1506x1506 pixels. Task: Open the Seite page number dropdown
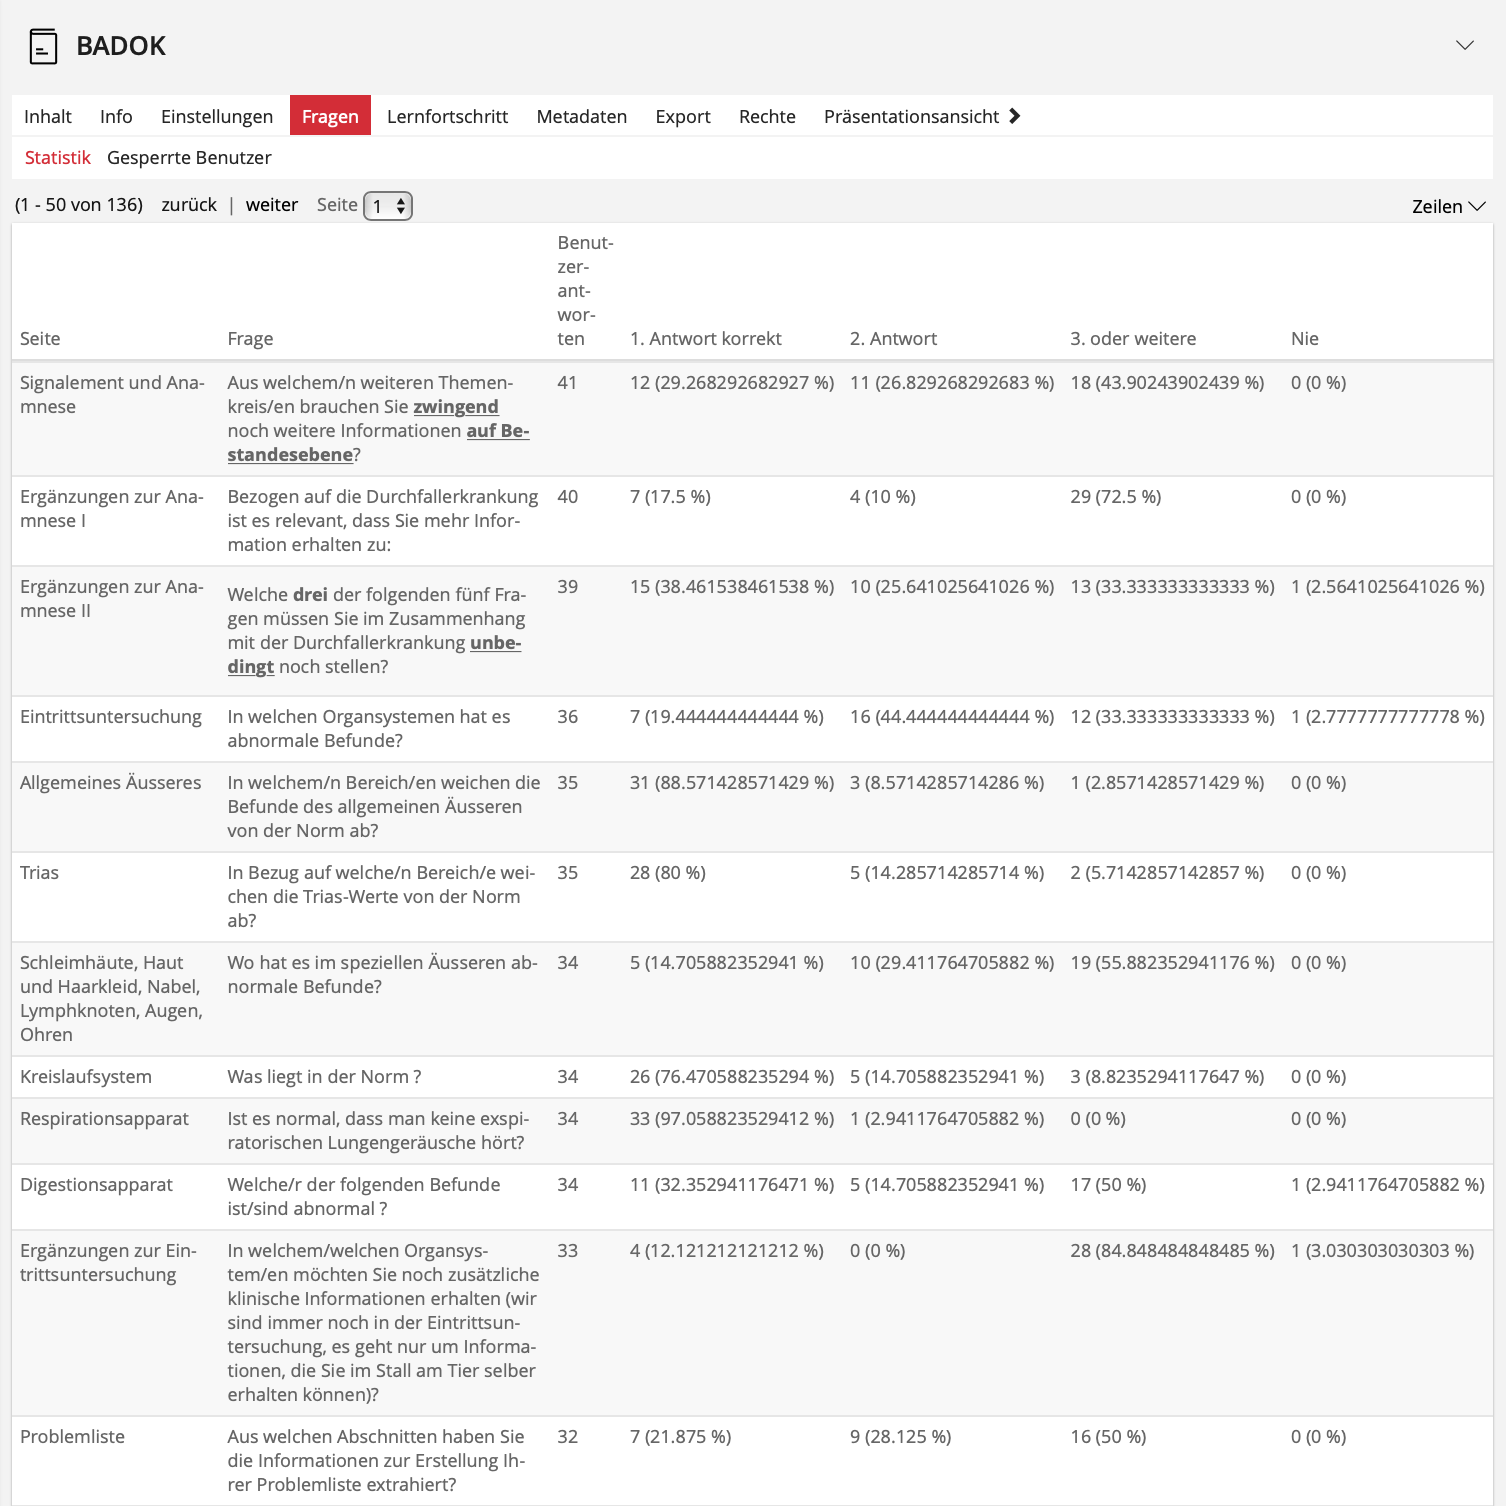388,206
